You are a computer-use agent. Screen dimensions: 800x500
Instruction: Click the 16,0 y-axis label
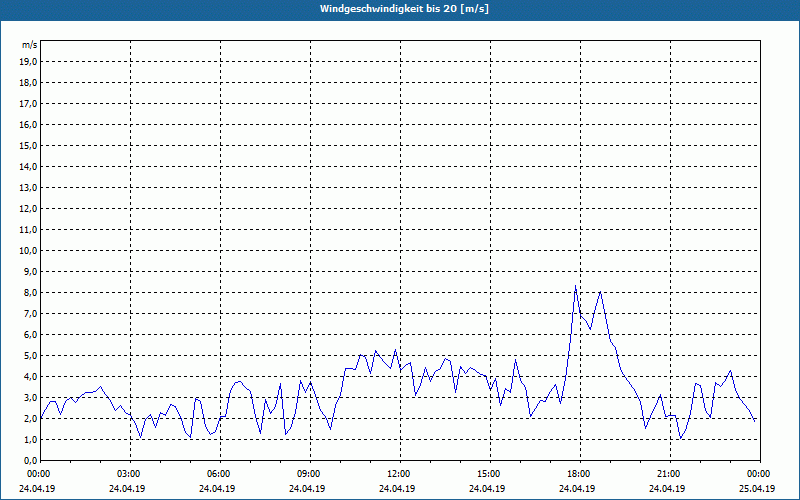pyautogui.click(x=28, y=124)
